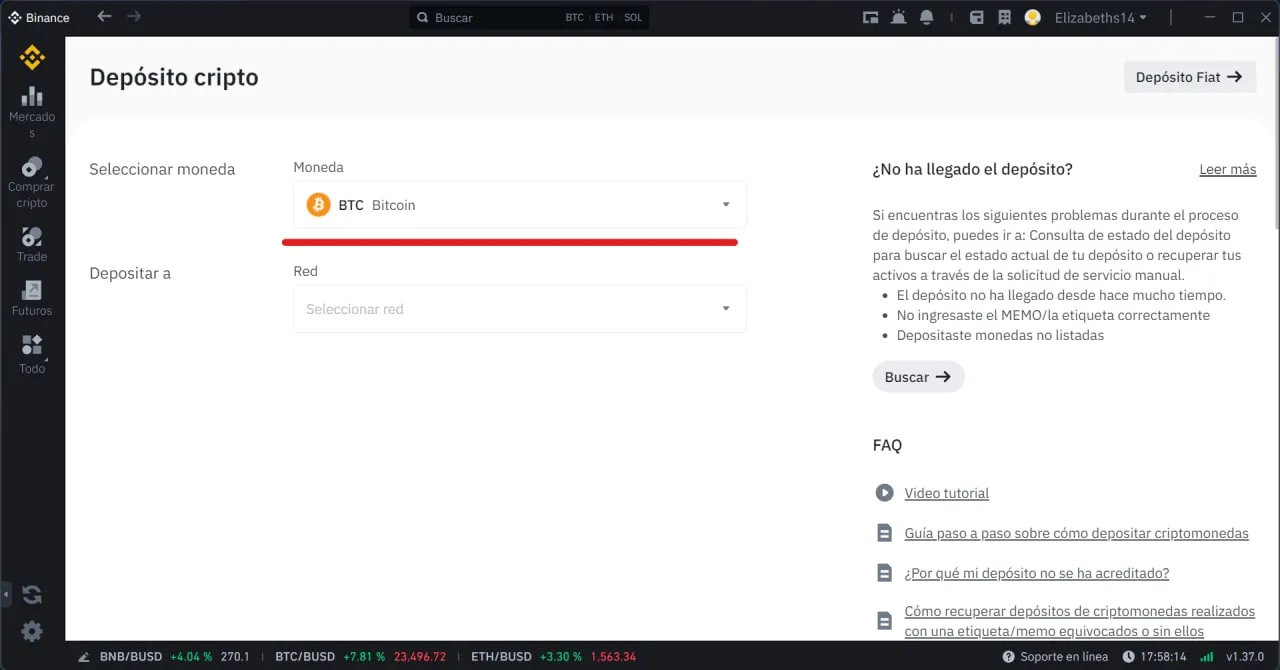Click the document icon beside Guía paso a paso
The width and height of the screenshot is (1280, 670).
(x=884, y=533)
